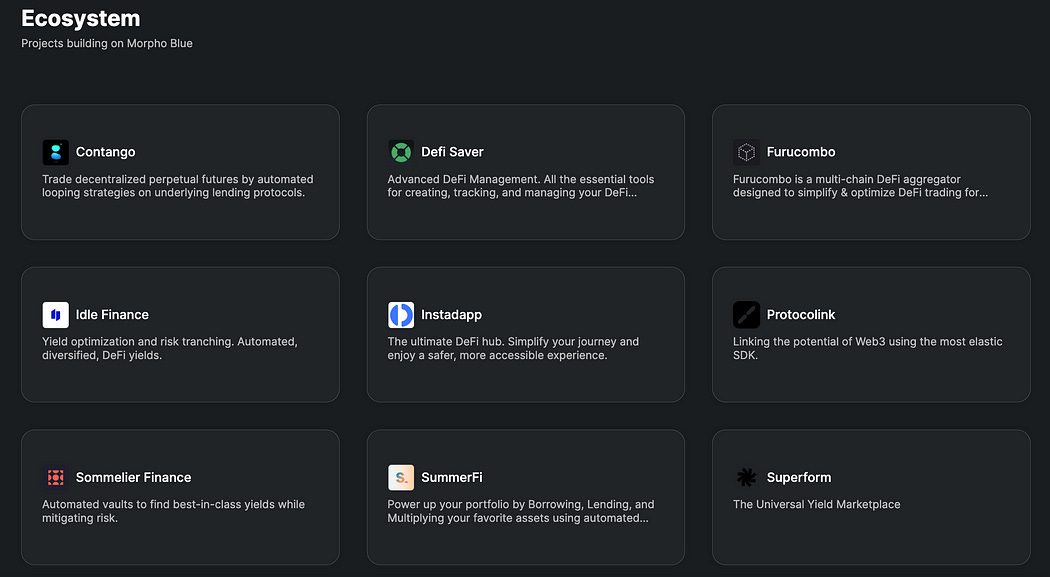Viewport: 1050px width, 577px height.
Task: Click the Idle Finance logo icon
Action: [x=56, y=315]
